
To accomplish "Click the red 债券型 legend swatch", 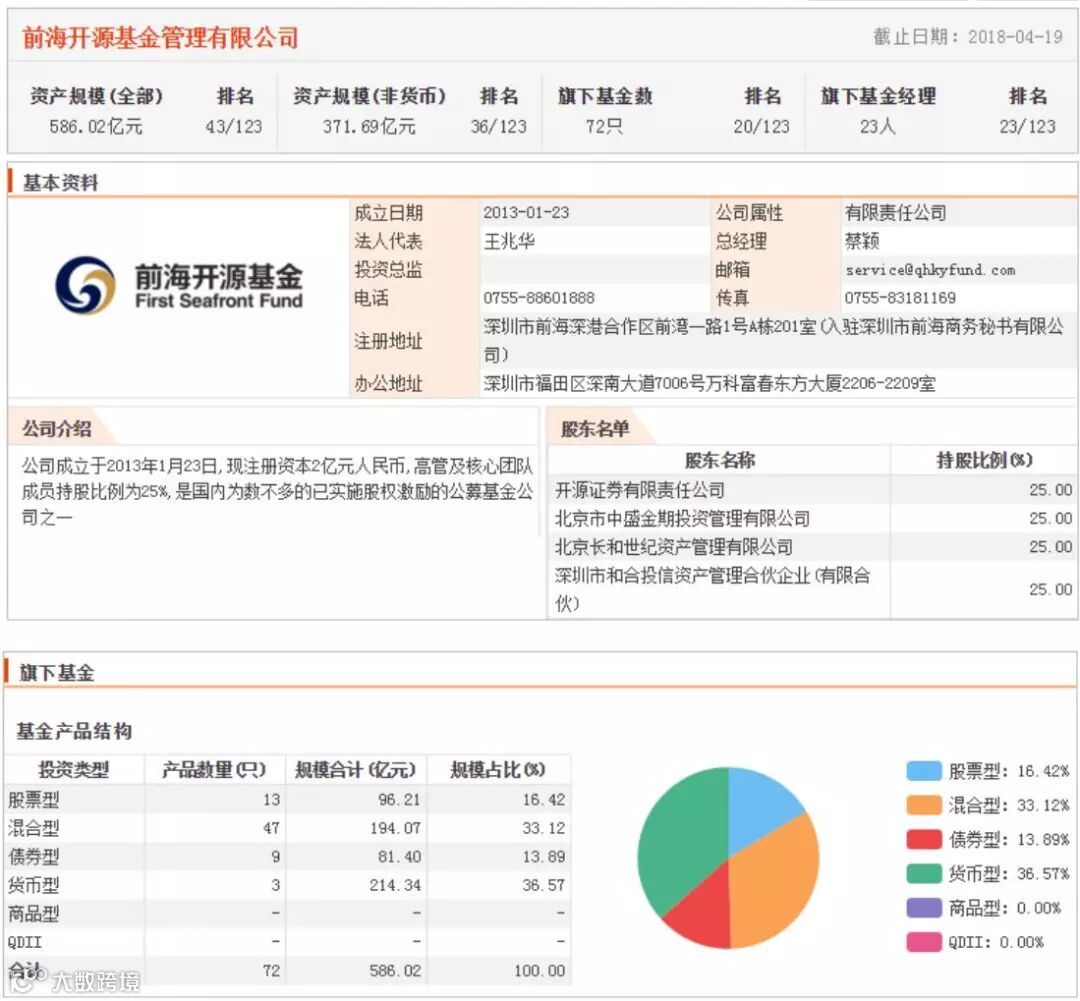I will pyautogui.click(x=924, y=839).
